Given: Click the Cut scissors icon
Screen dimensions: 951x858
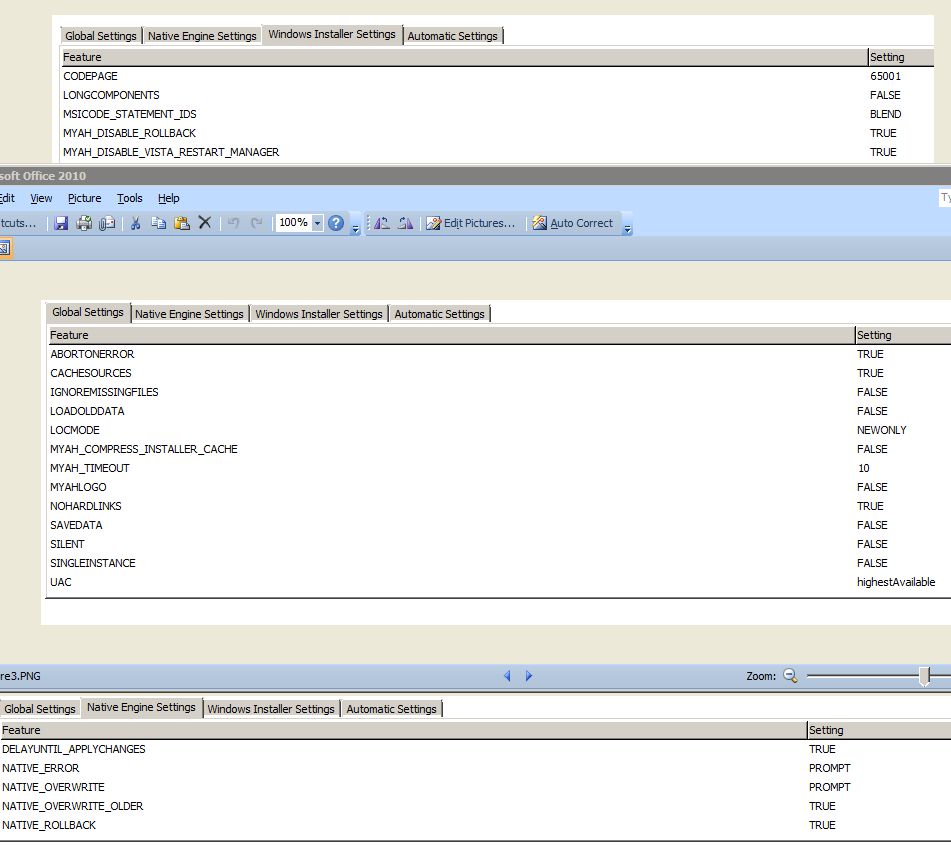Looking at the screenshot, I should coord(136,223).
